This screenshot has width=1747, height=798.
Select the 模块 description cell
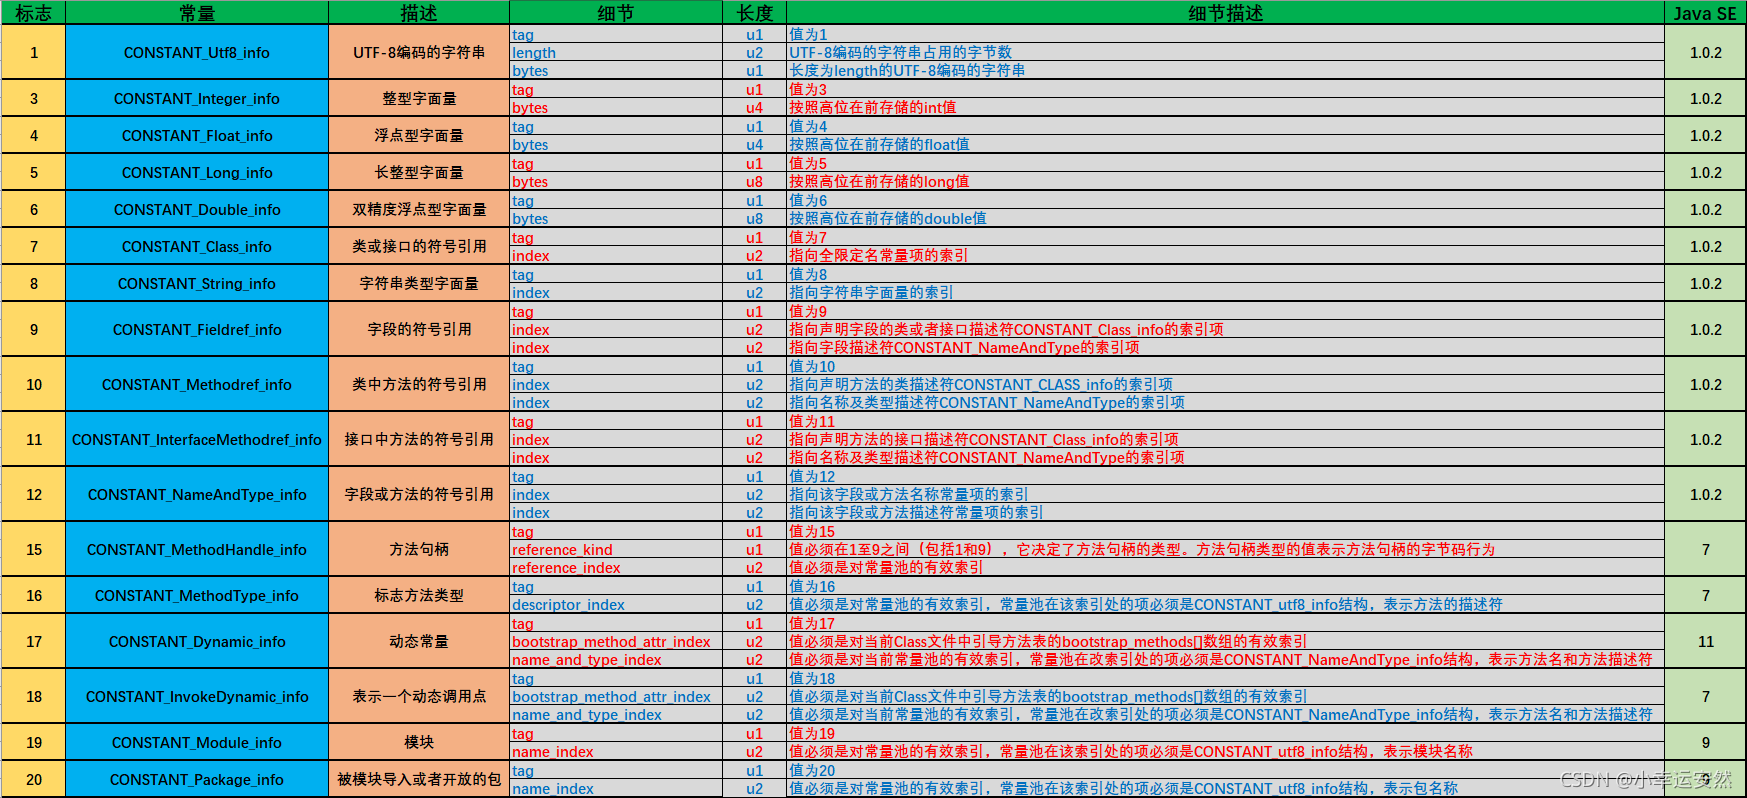[x=419, y=742]
